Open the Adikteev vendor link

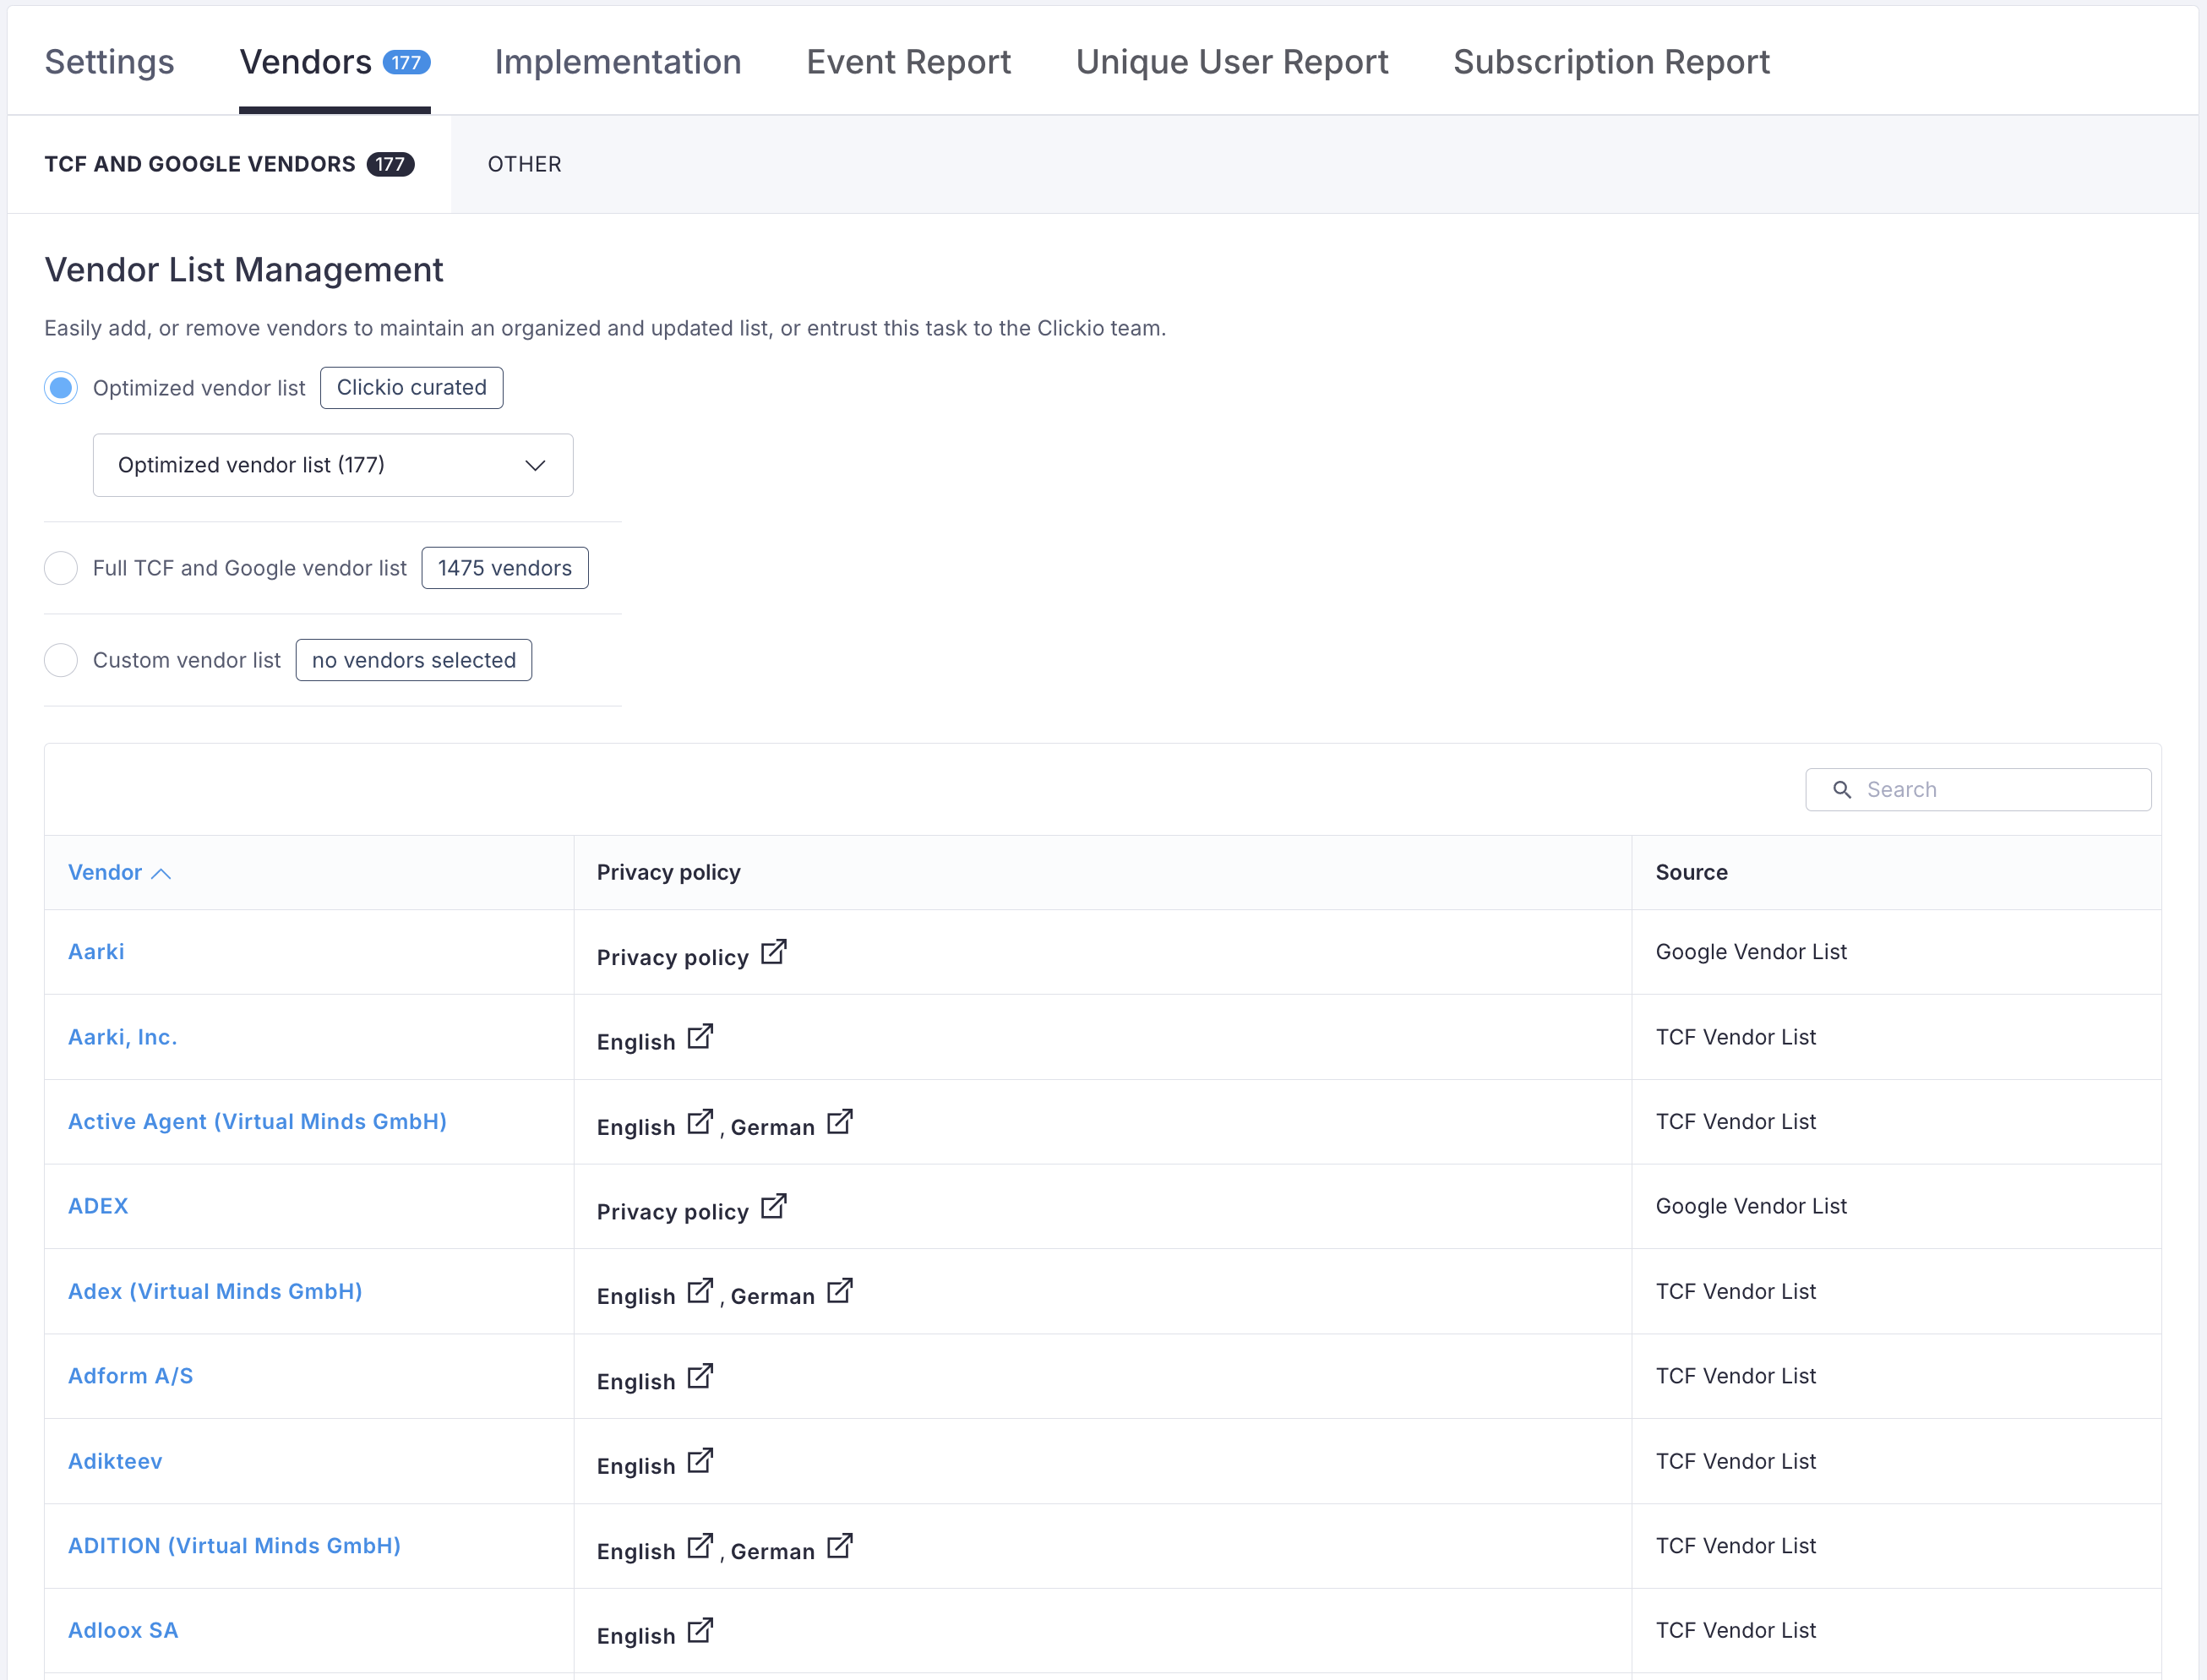point(115,1461)
